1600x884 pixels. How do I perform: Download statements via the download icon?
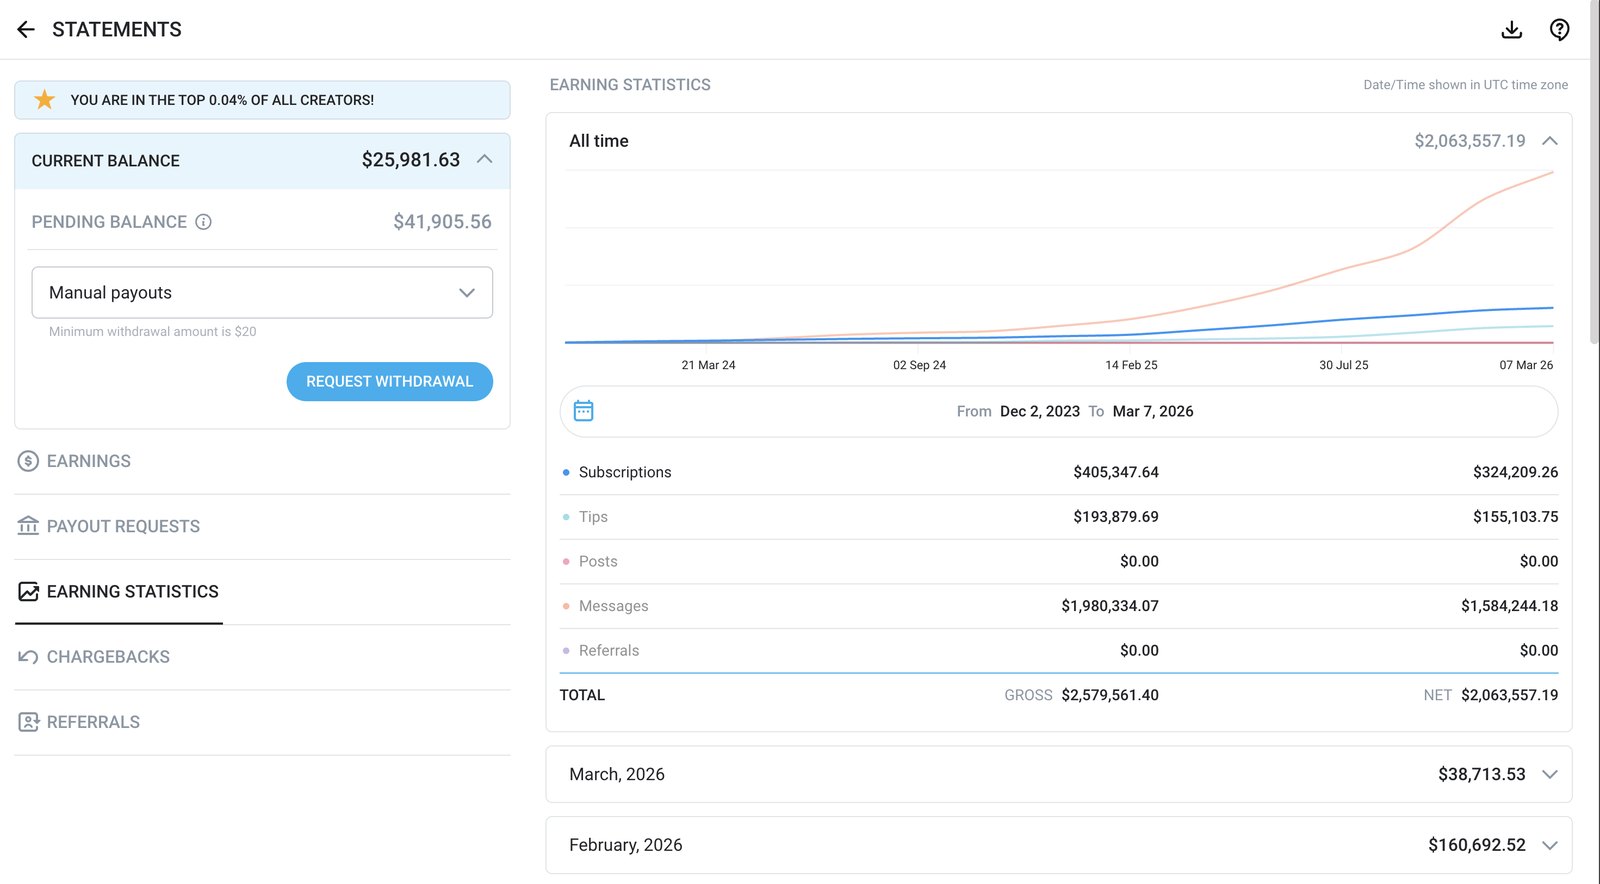click(x=1512, y=30)
